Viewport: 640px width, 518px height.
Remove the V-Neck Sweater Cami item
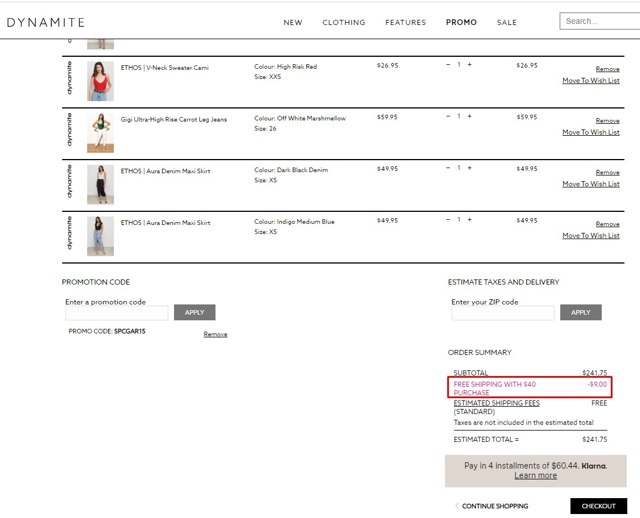pyautogui.click(x=607, y=69)
